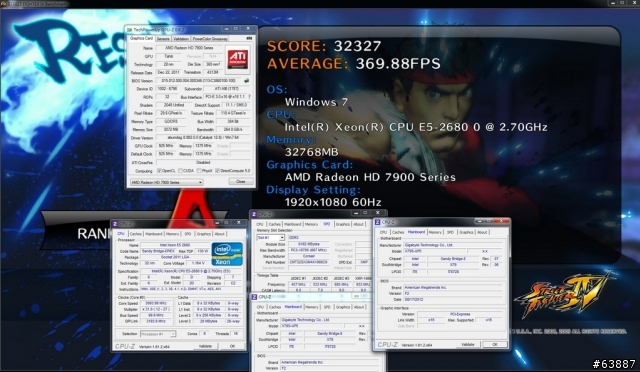Toggle the DirectCompute 5.0 checkbox
The image size is (640, 372).
tap(217, 171)
